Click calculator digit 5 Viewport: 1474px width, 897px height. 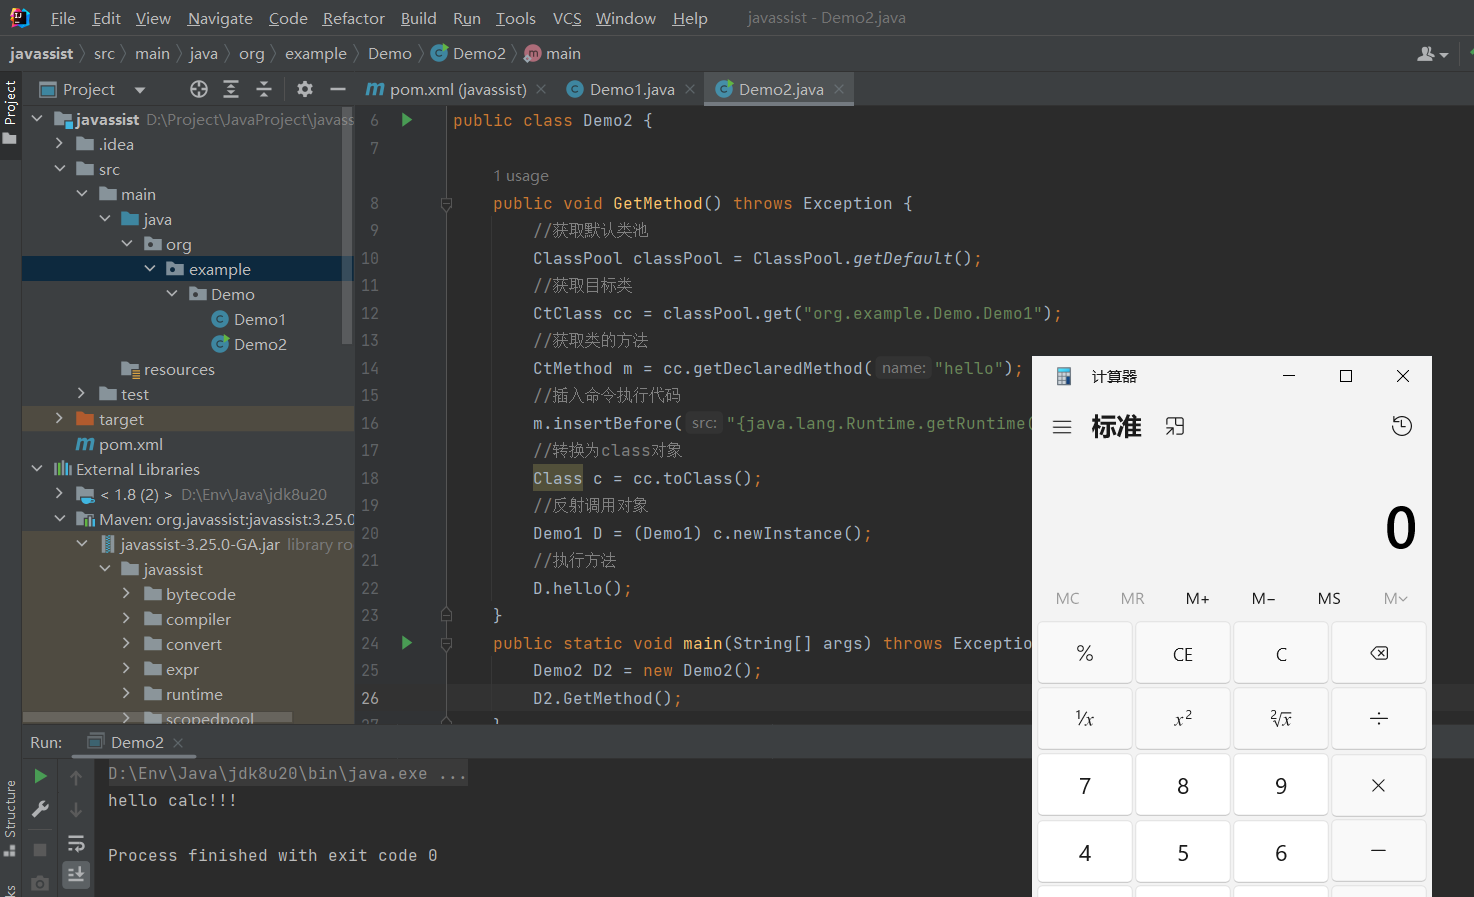pyautogui.click(x=1183, y=852)
